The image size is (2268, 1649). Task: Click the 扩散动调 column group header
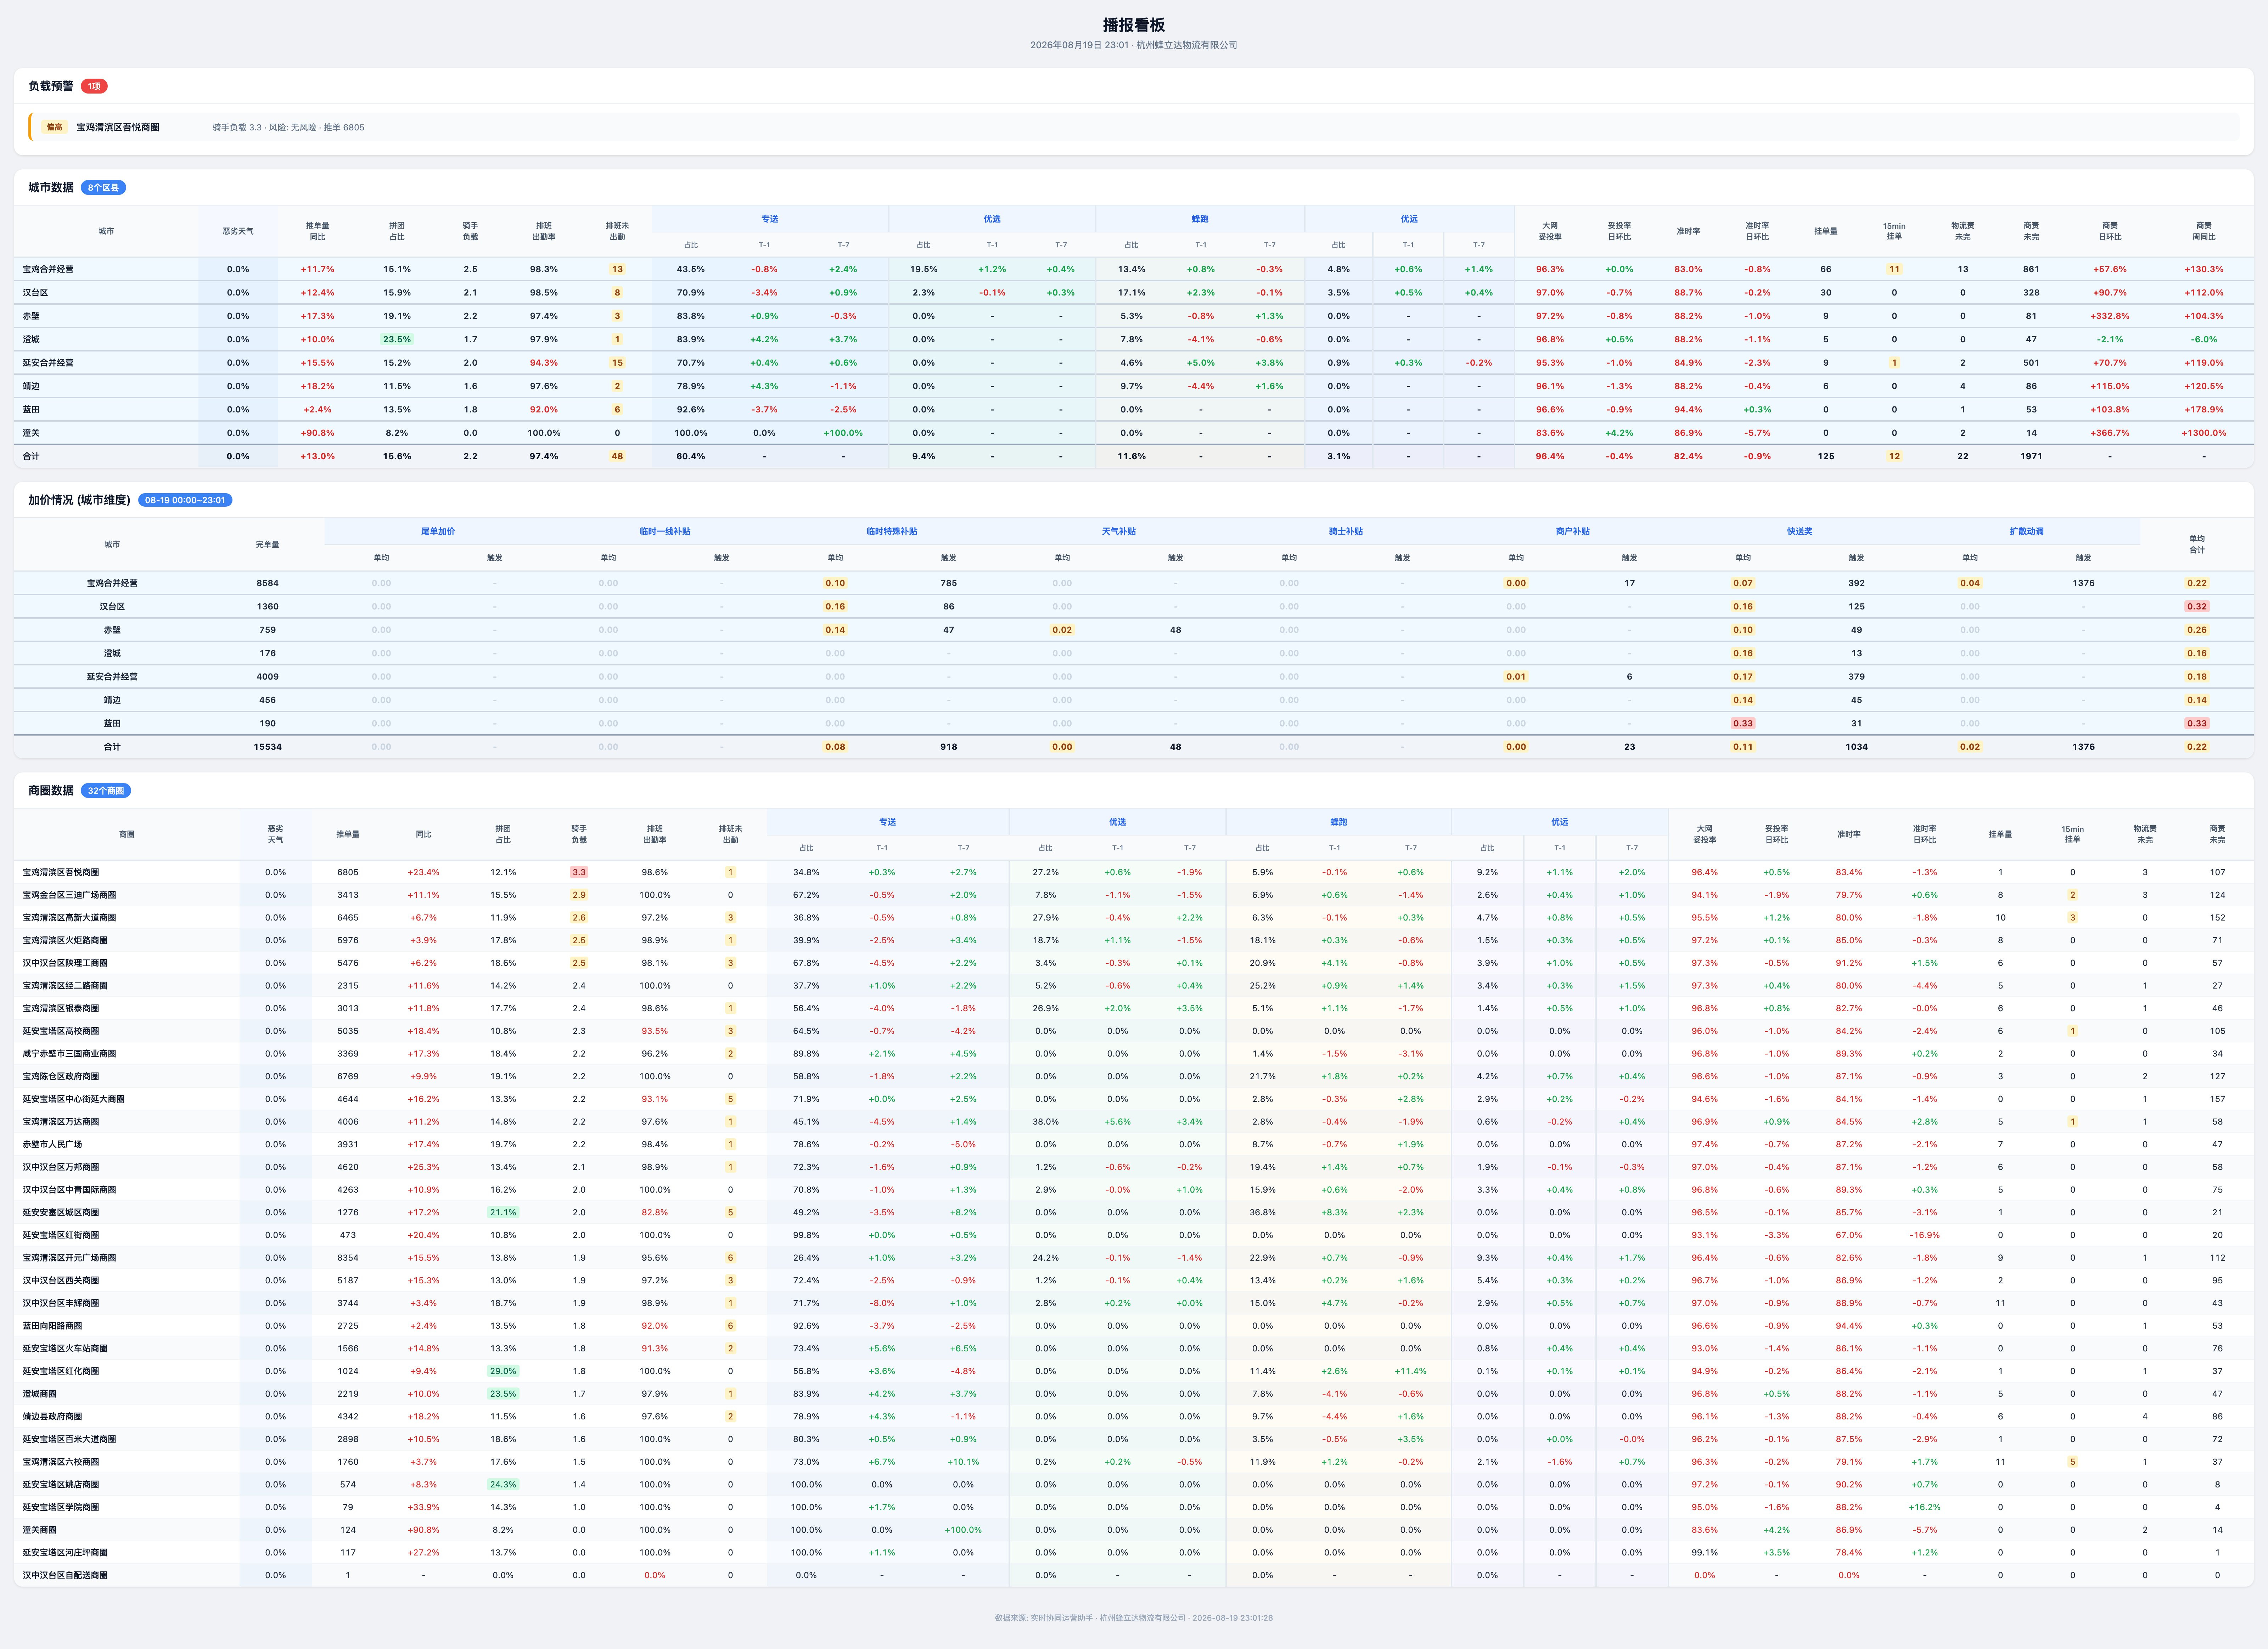[x=2027, y=531]
